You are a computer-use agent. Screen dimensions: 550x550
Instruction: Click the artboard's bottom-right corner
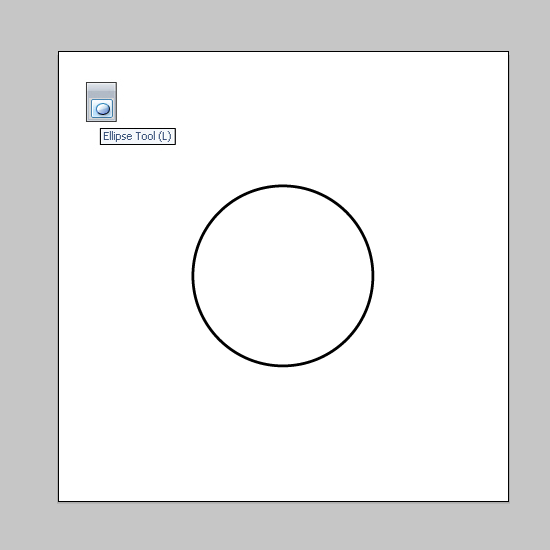508,501
